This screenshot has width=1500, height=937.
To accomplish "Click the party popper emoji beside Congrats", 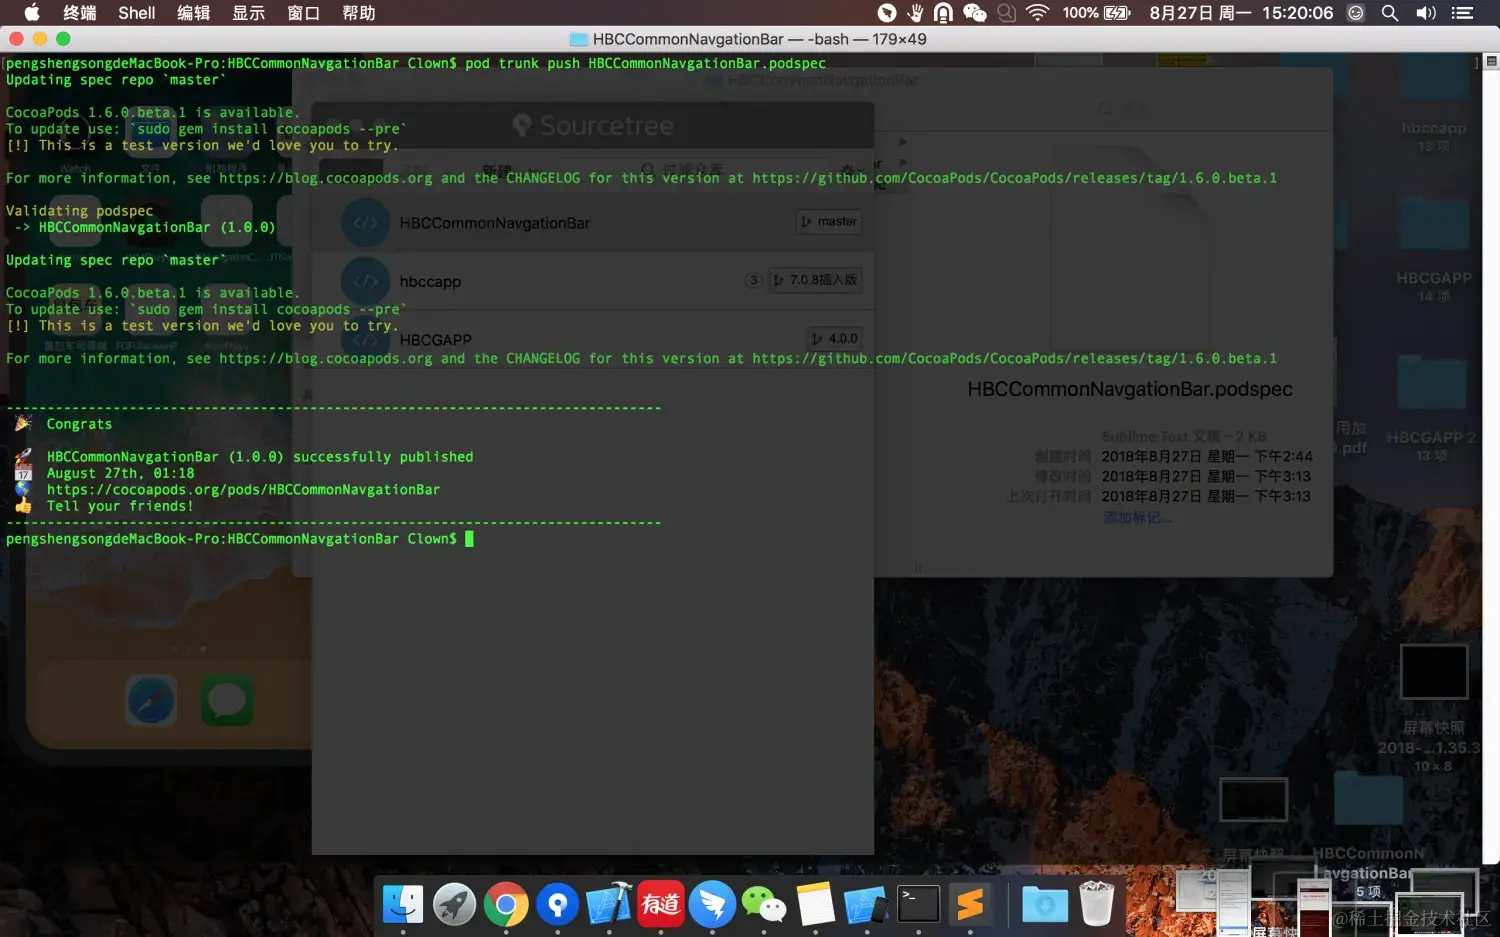I will tap(23, 423).
